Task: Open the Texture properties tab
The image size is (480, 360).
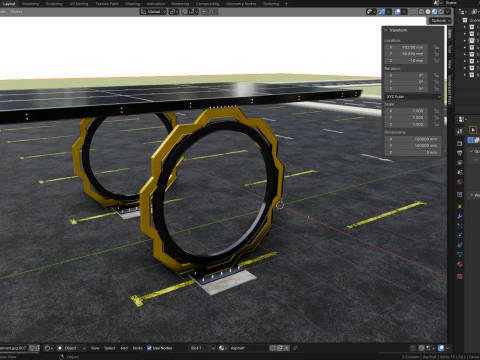Action: [460, 276]
